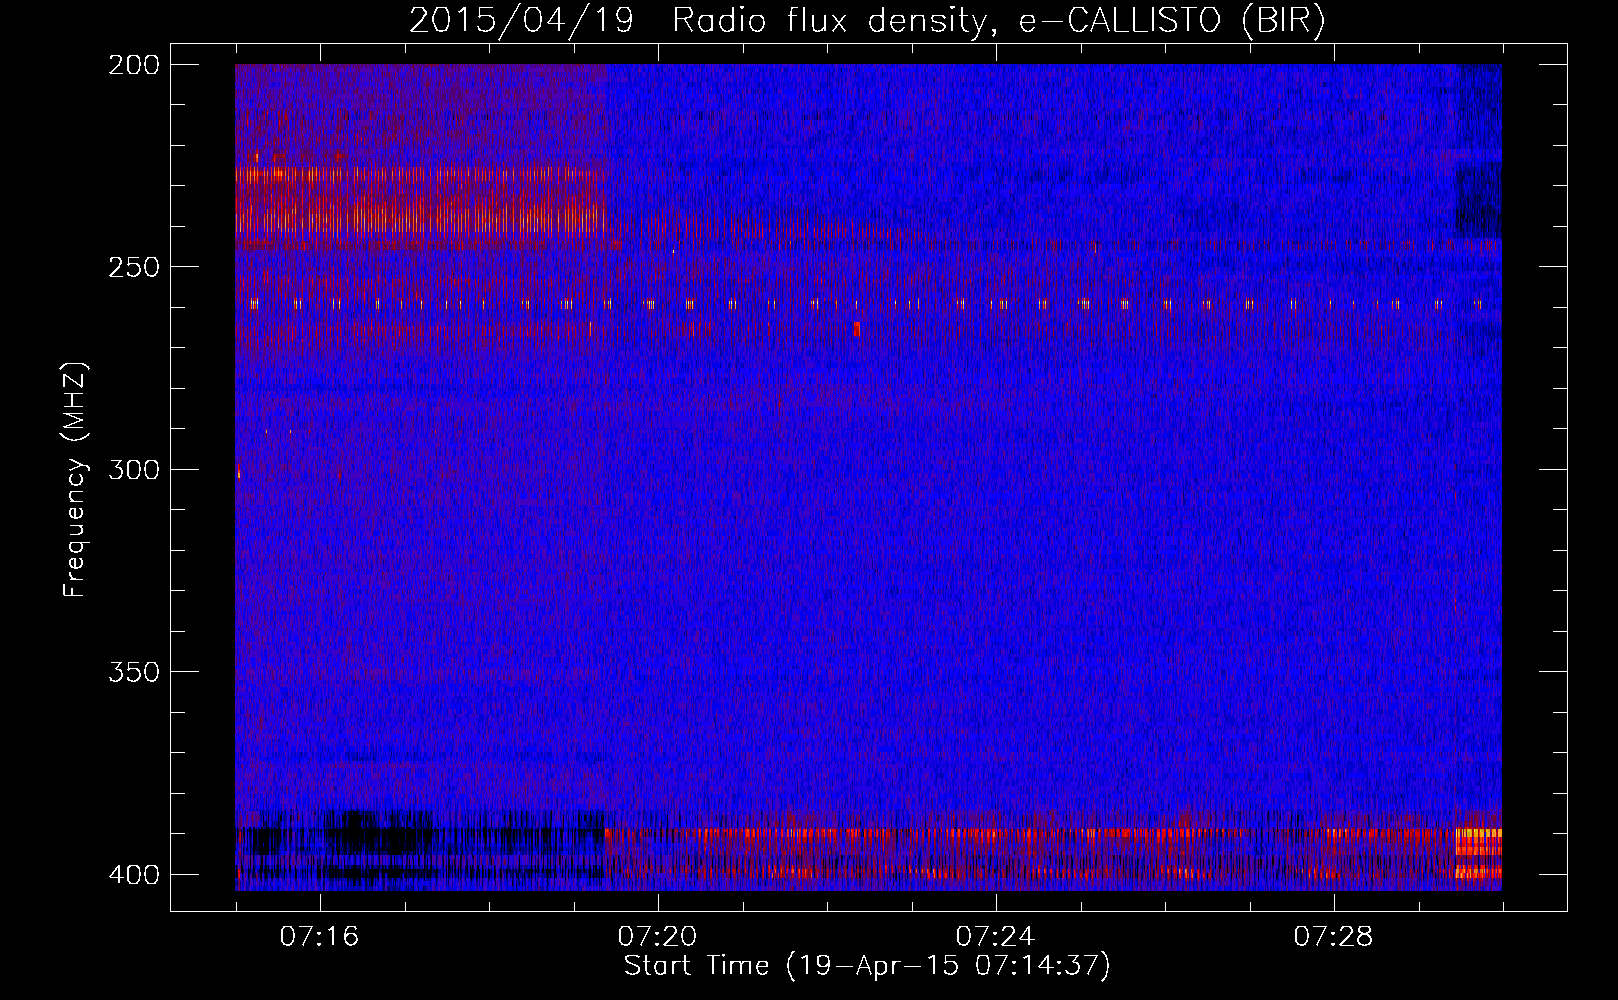The height and width of the screenshot is (1000, 1618).
Task: Click the 400 frequency tick label
Action: point(134,875)
